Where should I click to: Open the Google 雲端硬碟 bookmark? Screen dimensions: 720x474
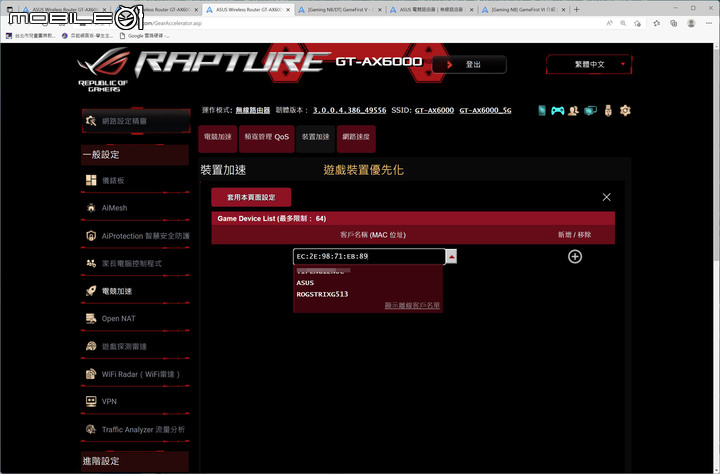click(x=144, y=35)
